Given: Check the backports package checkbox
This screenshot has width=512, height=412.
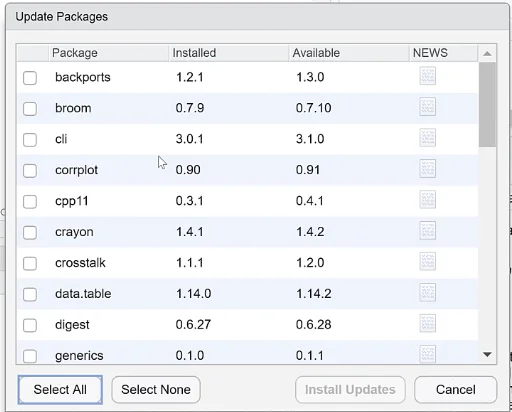Looking at the screenshot, I should tap(30, 78).
